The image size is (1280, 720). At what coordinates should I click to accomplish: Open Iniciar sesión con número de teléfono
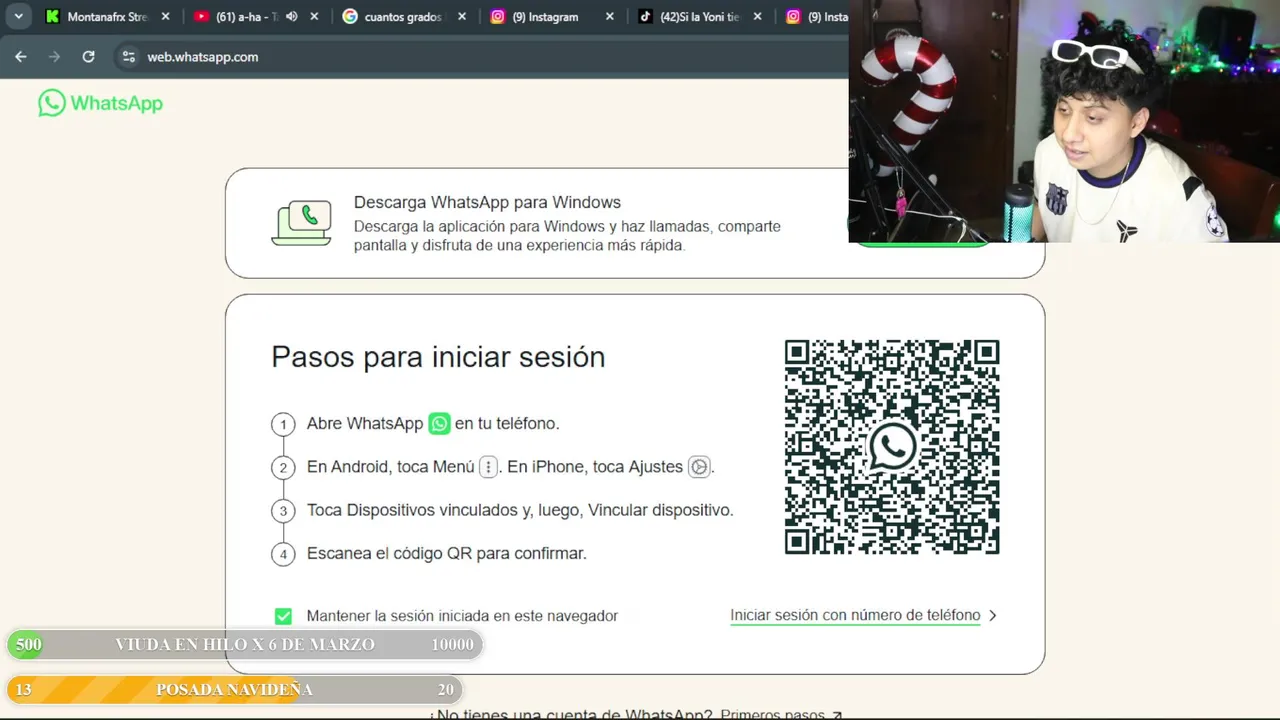click(x=855, y=616)
